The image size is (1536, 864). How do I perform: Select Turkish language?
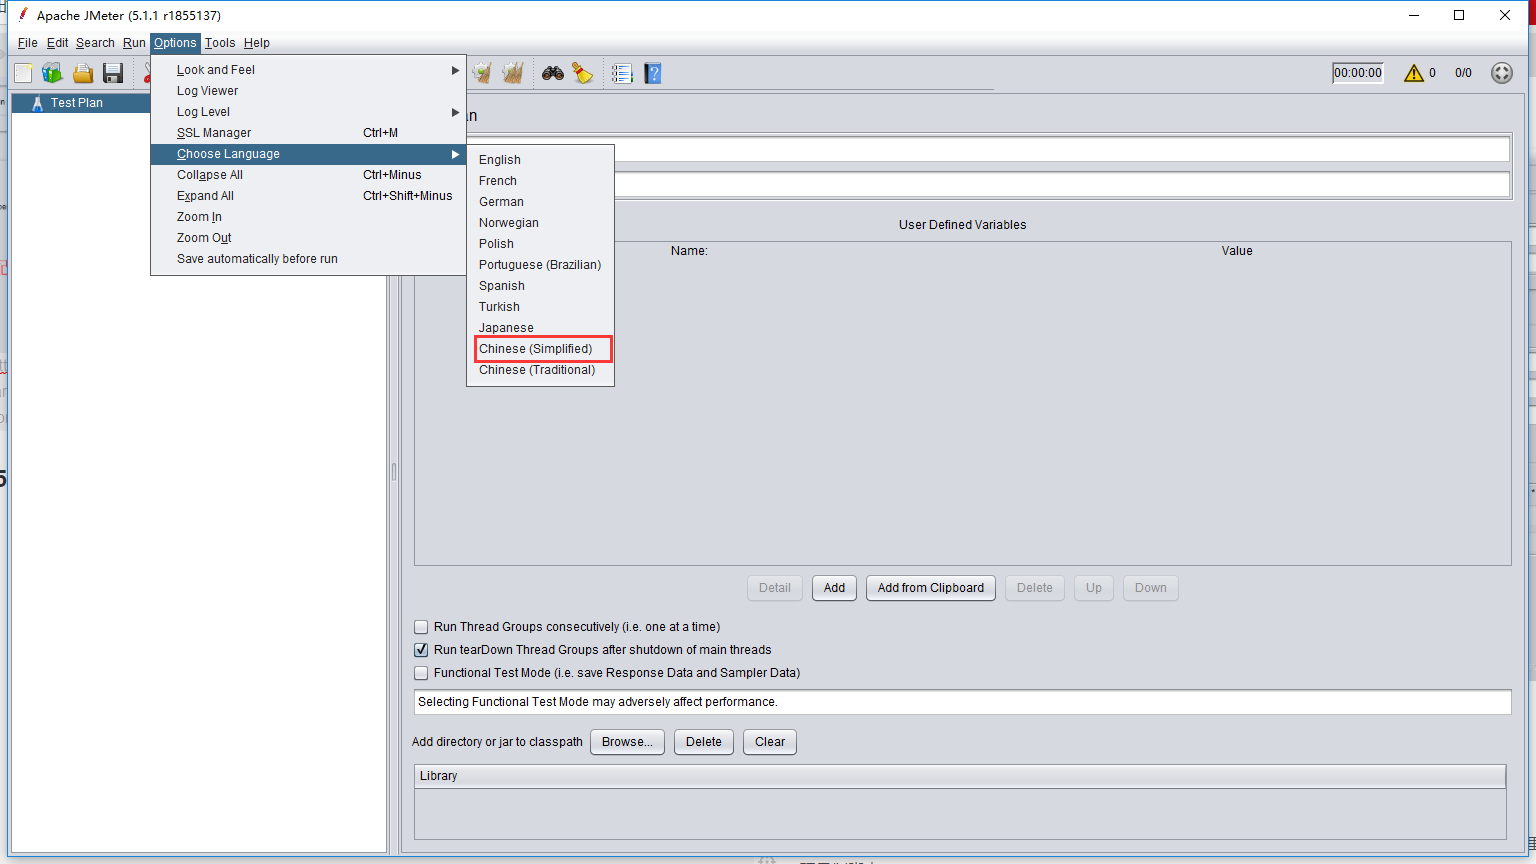(540, 307)
